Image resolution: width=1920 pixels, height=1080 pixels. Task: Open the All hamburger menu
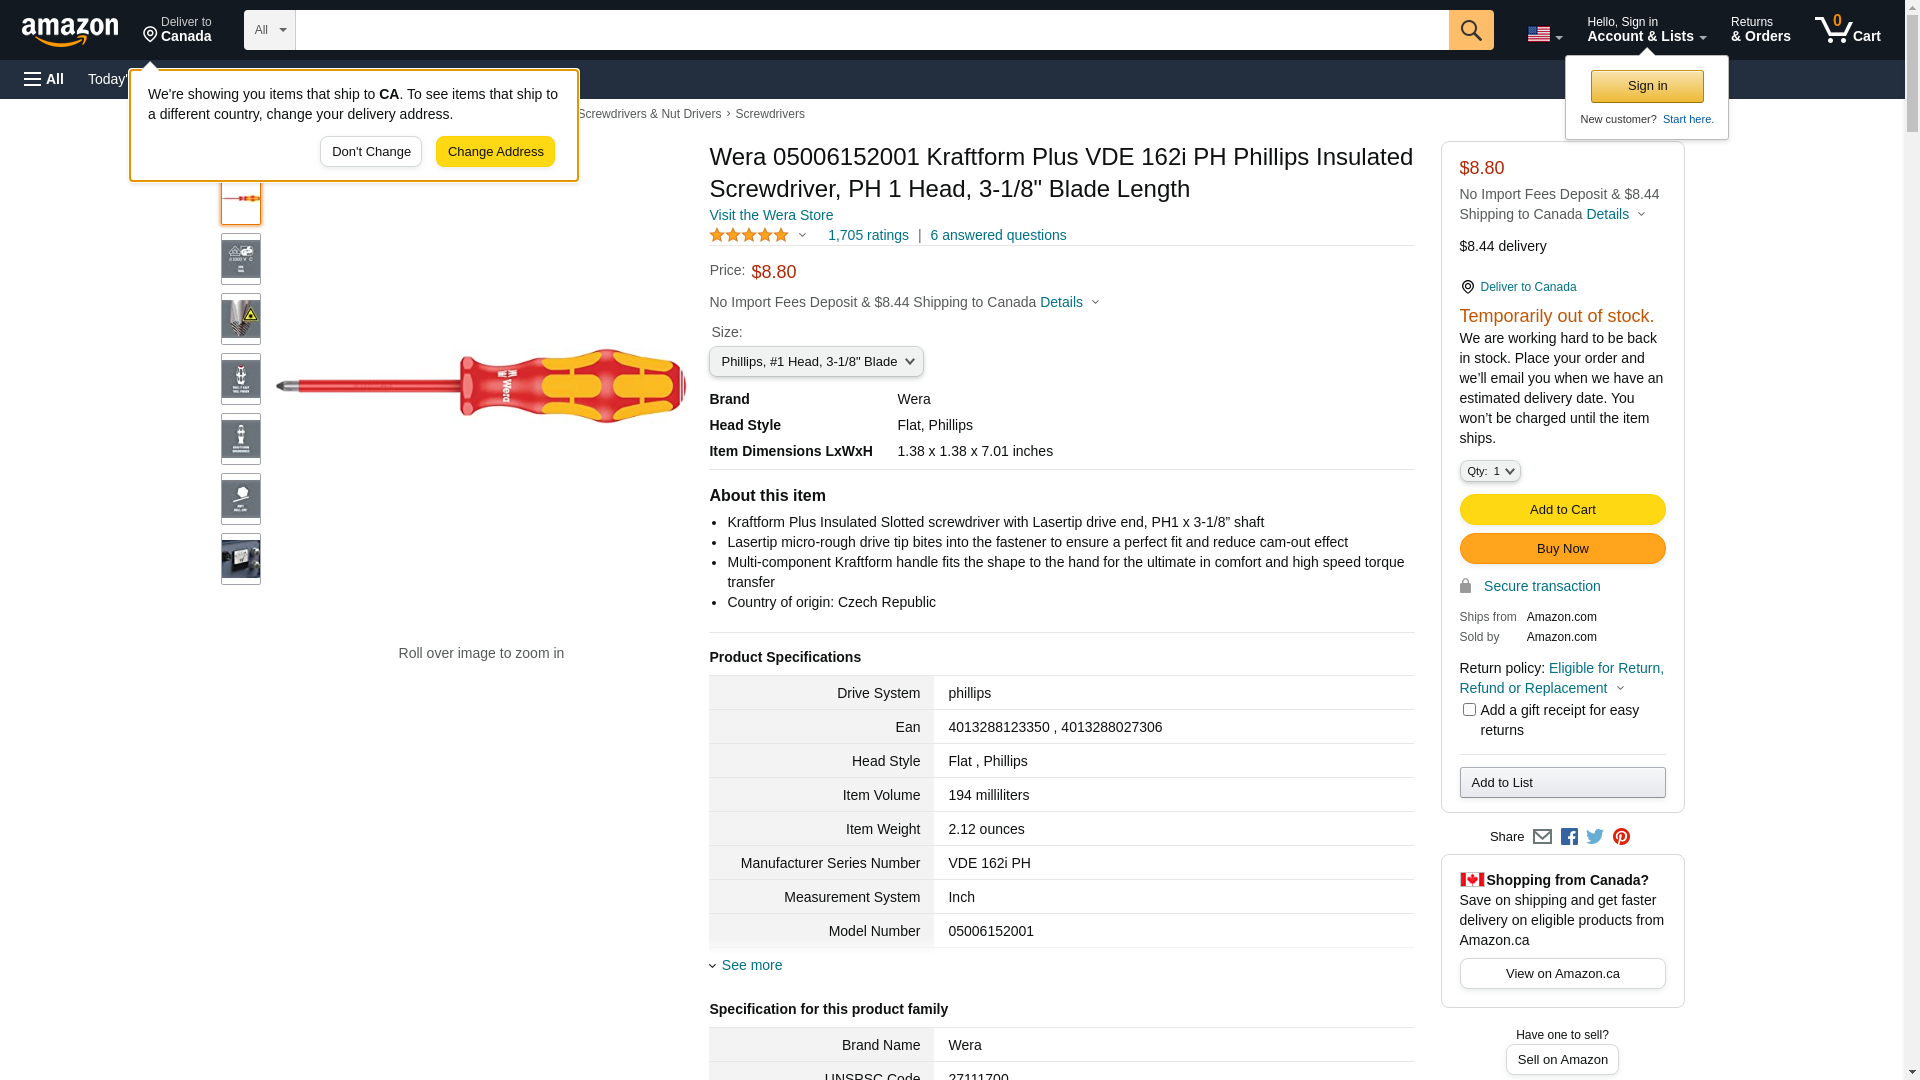pyautogui.click(x=44, y=79)
